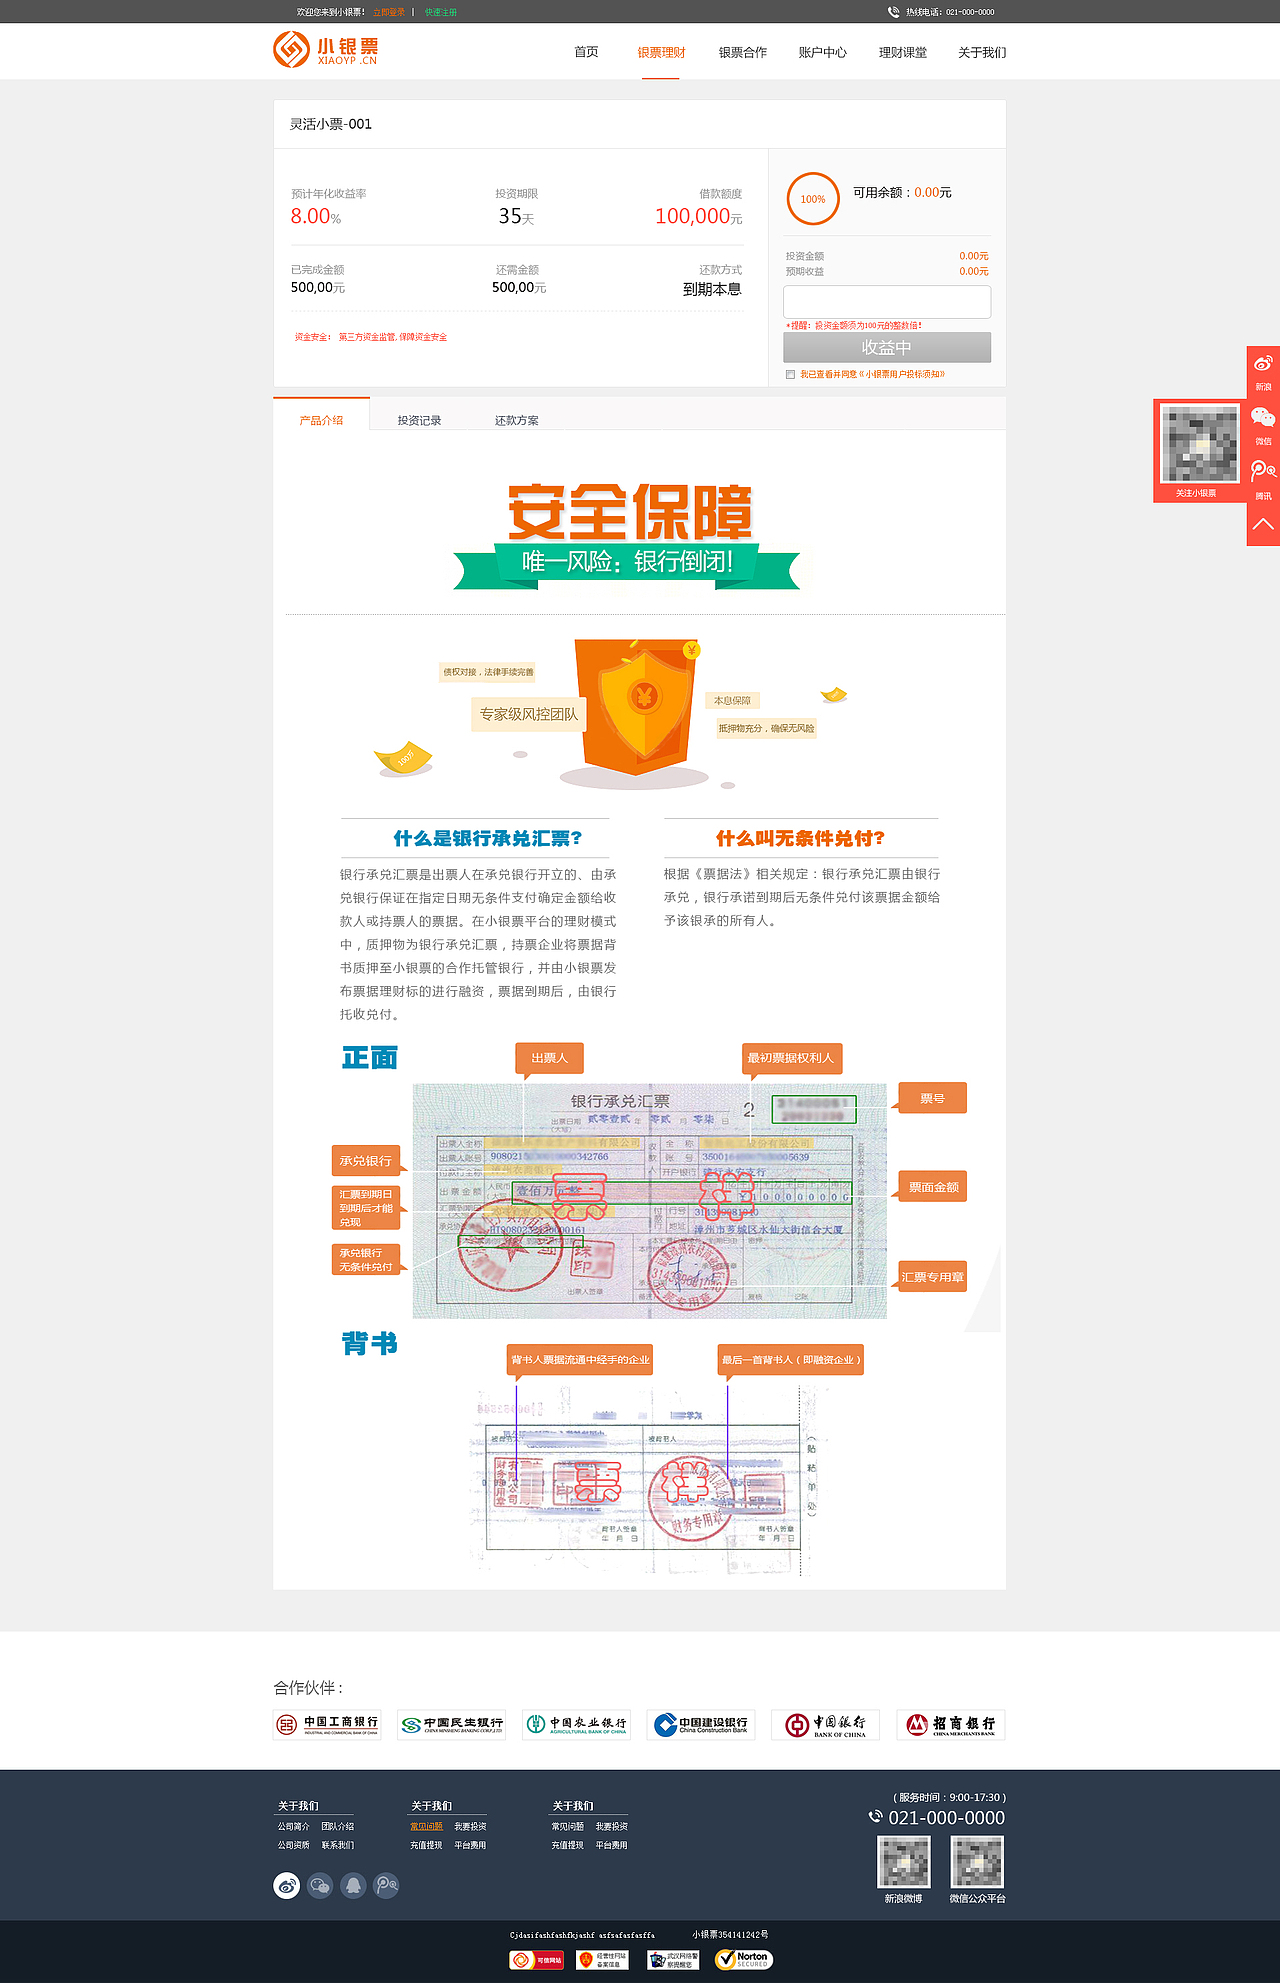This screenshot has width=1280, height=1983.
Task: Click the orange highlighted 常见问题 footer link
Action: [426, 1826]
